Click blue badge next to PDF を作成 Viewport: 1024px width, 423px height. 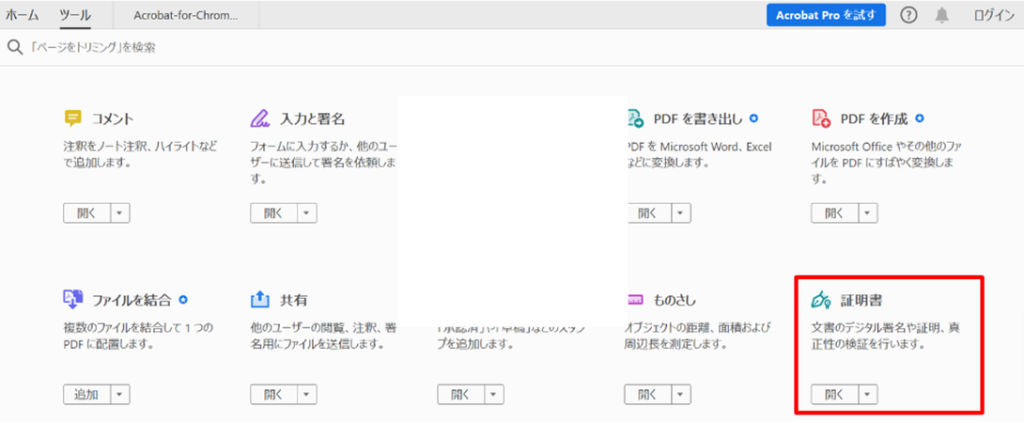point(920,119)
